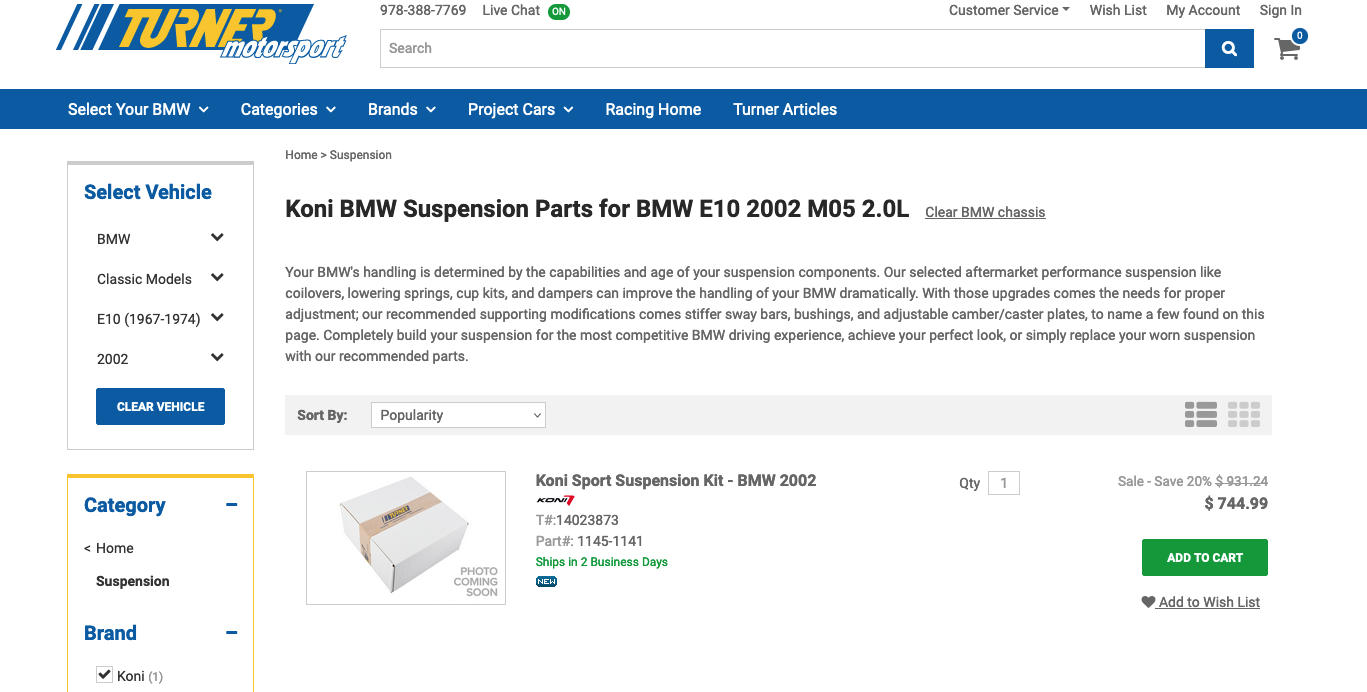Uncheck the Koni brand filter
This screenshot has width=1367, height=692.
[x=104, y=674]
